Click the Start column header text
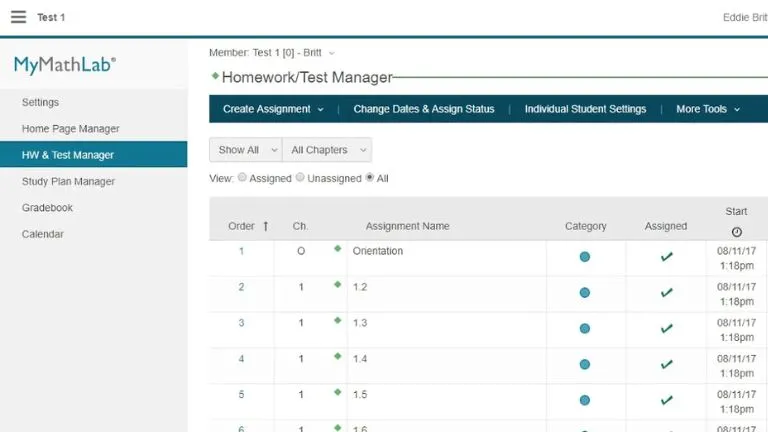The width and height of the screenshot is (768, 432). (736, 212)
